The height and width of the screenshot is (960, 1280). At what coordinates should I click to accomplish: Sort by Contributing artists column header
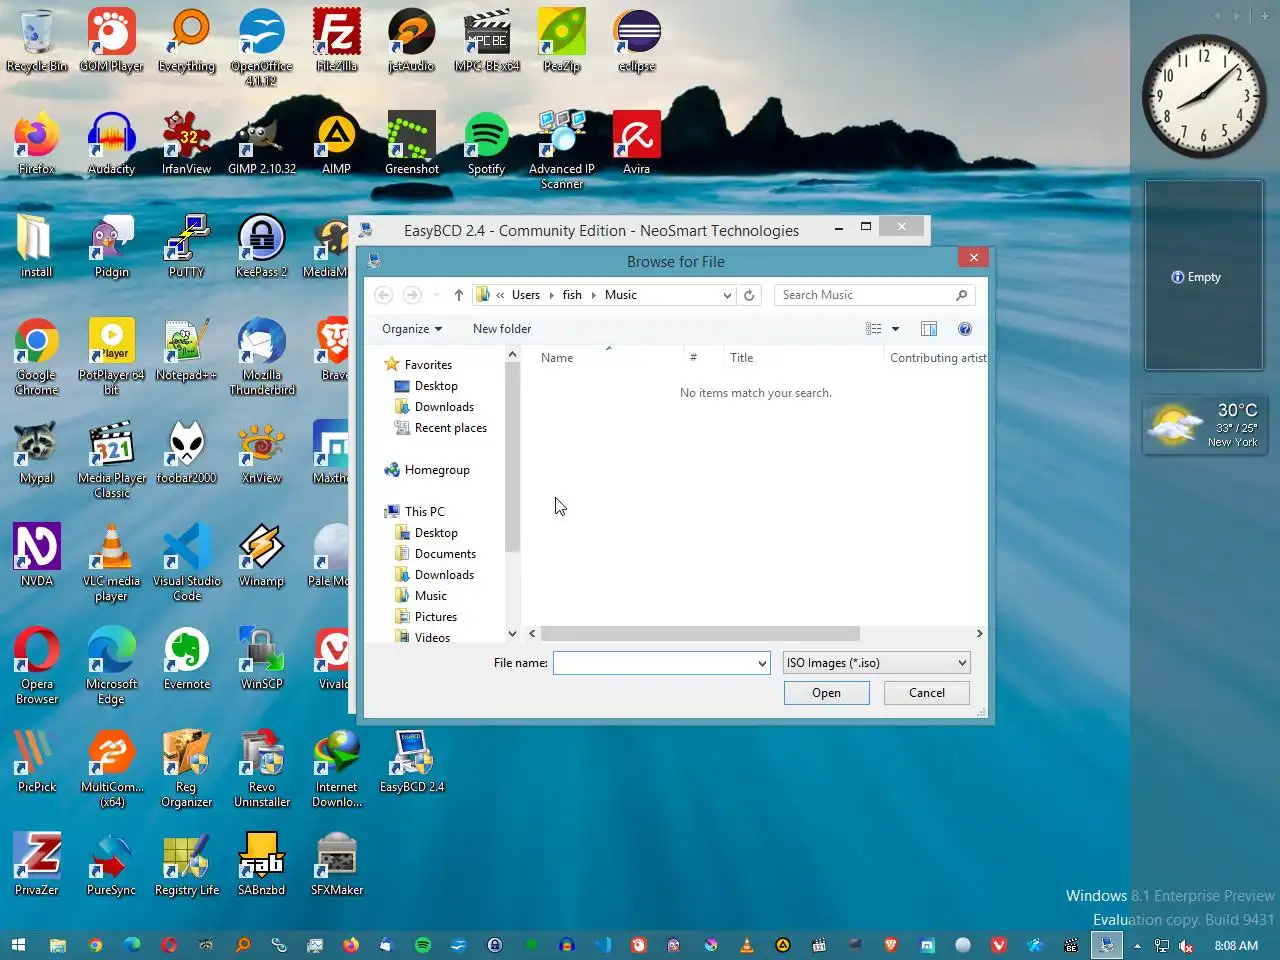[x=937, y=358]
